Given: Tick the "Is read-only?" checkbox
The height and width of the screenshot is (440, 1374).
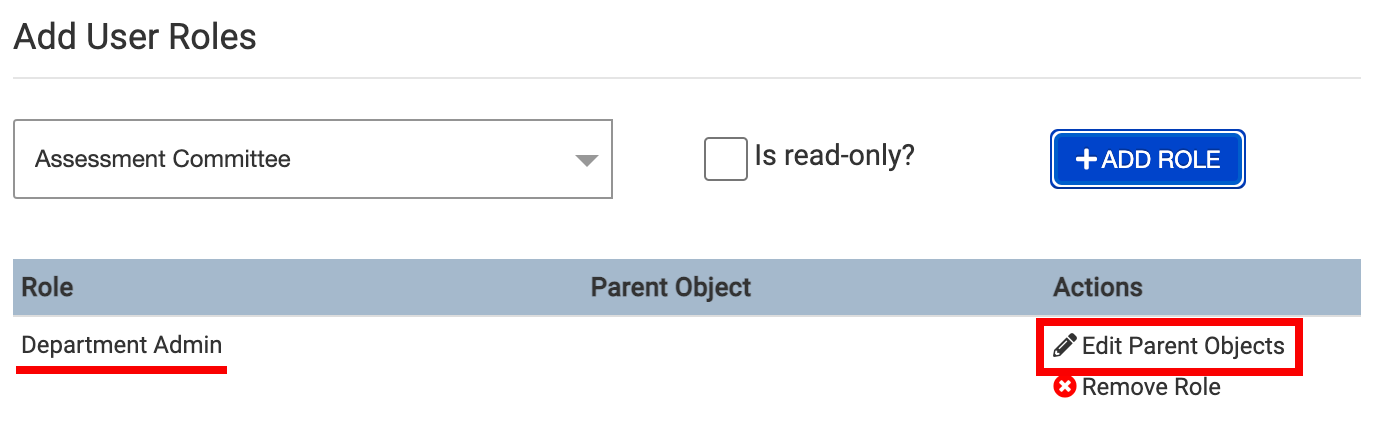Looking at the screenshot, I should 725,159.
